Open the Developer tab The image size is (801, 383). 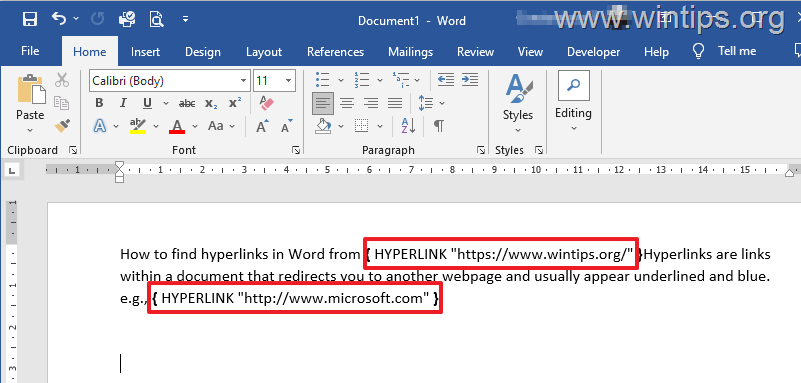[x=593, y=52]
